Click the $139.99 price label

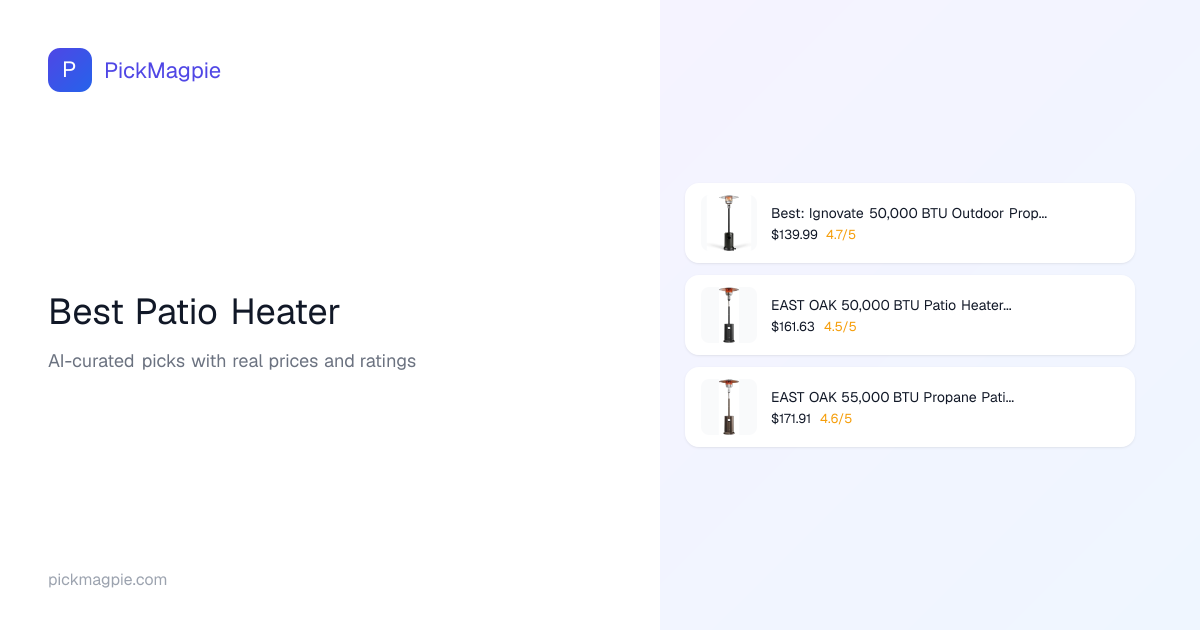[x=794, y=235]
